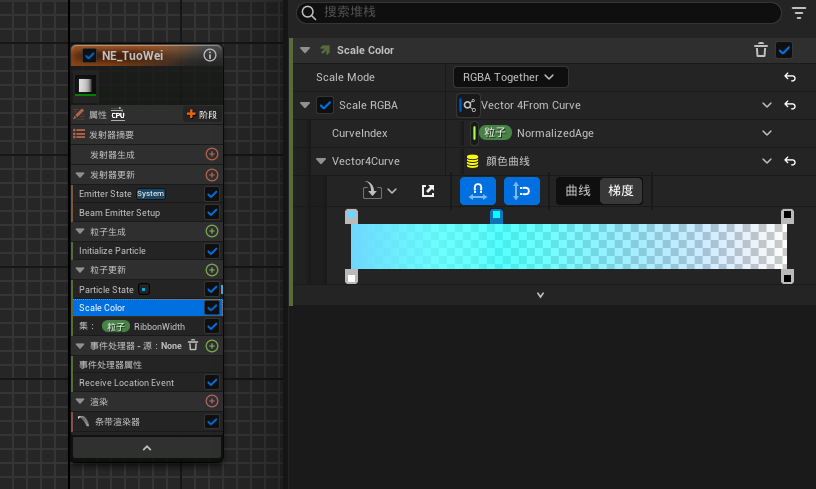Toggle 条带渲染器 enabled checkbox
Screen dimensions: 816x489
212,421
